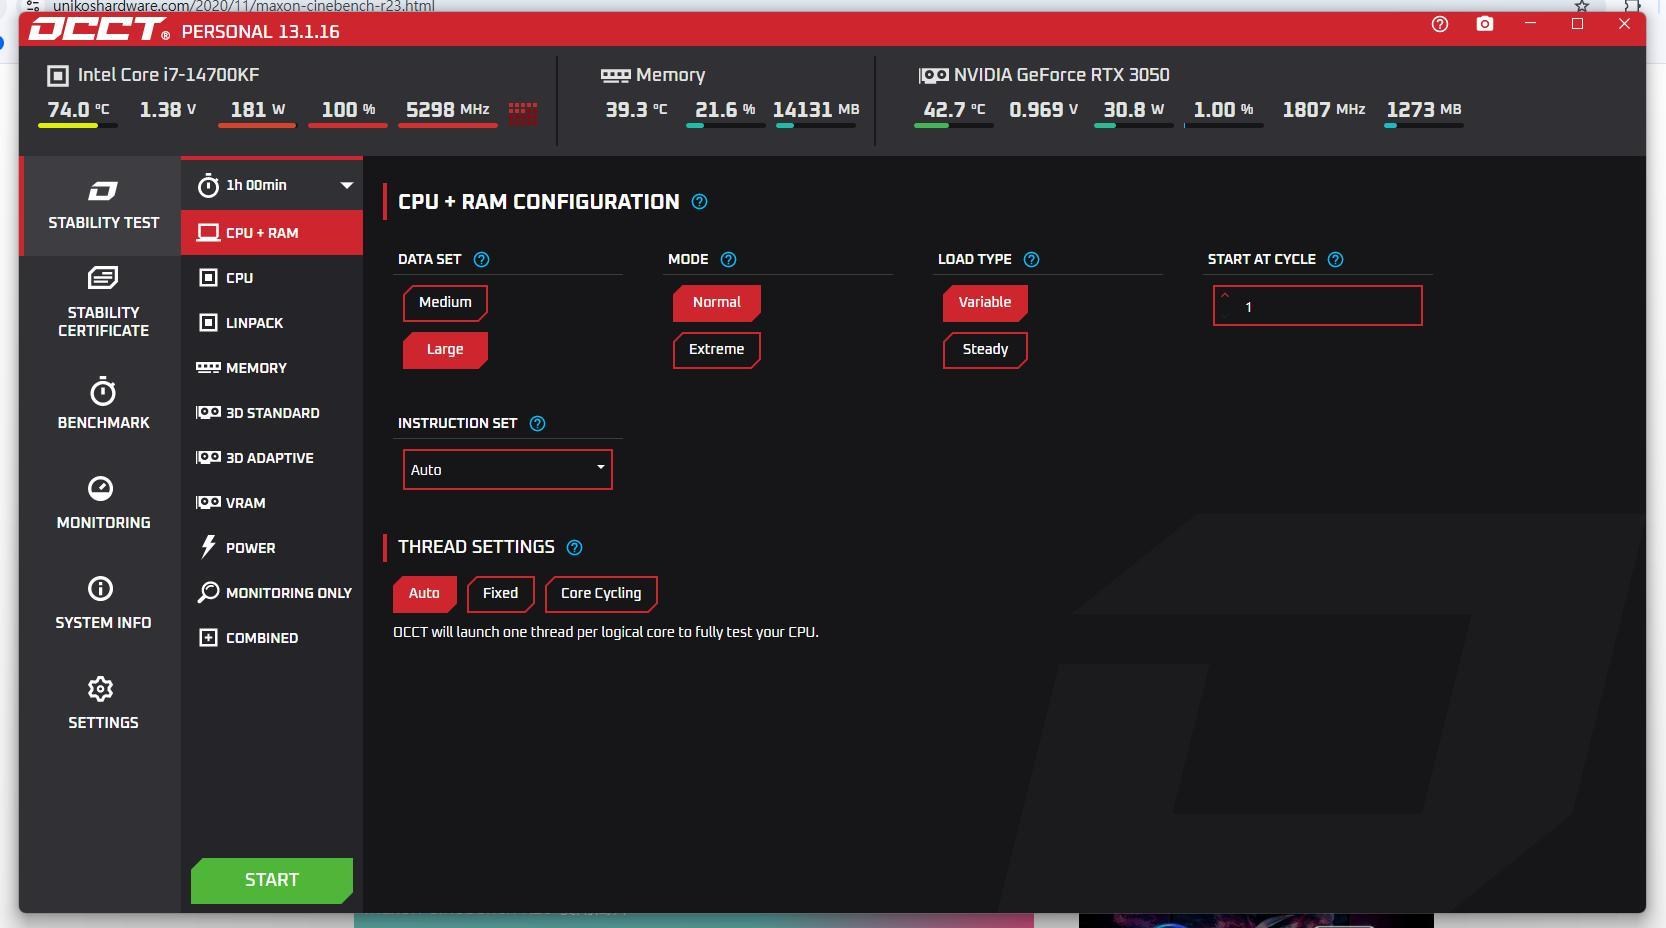This screenshot has height=928, width=1666.
Task: Choose the Medium data set
Action: pos(445,303)
